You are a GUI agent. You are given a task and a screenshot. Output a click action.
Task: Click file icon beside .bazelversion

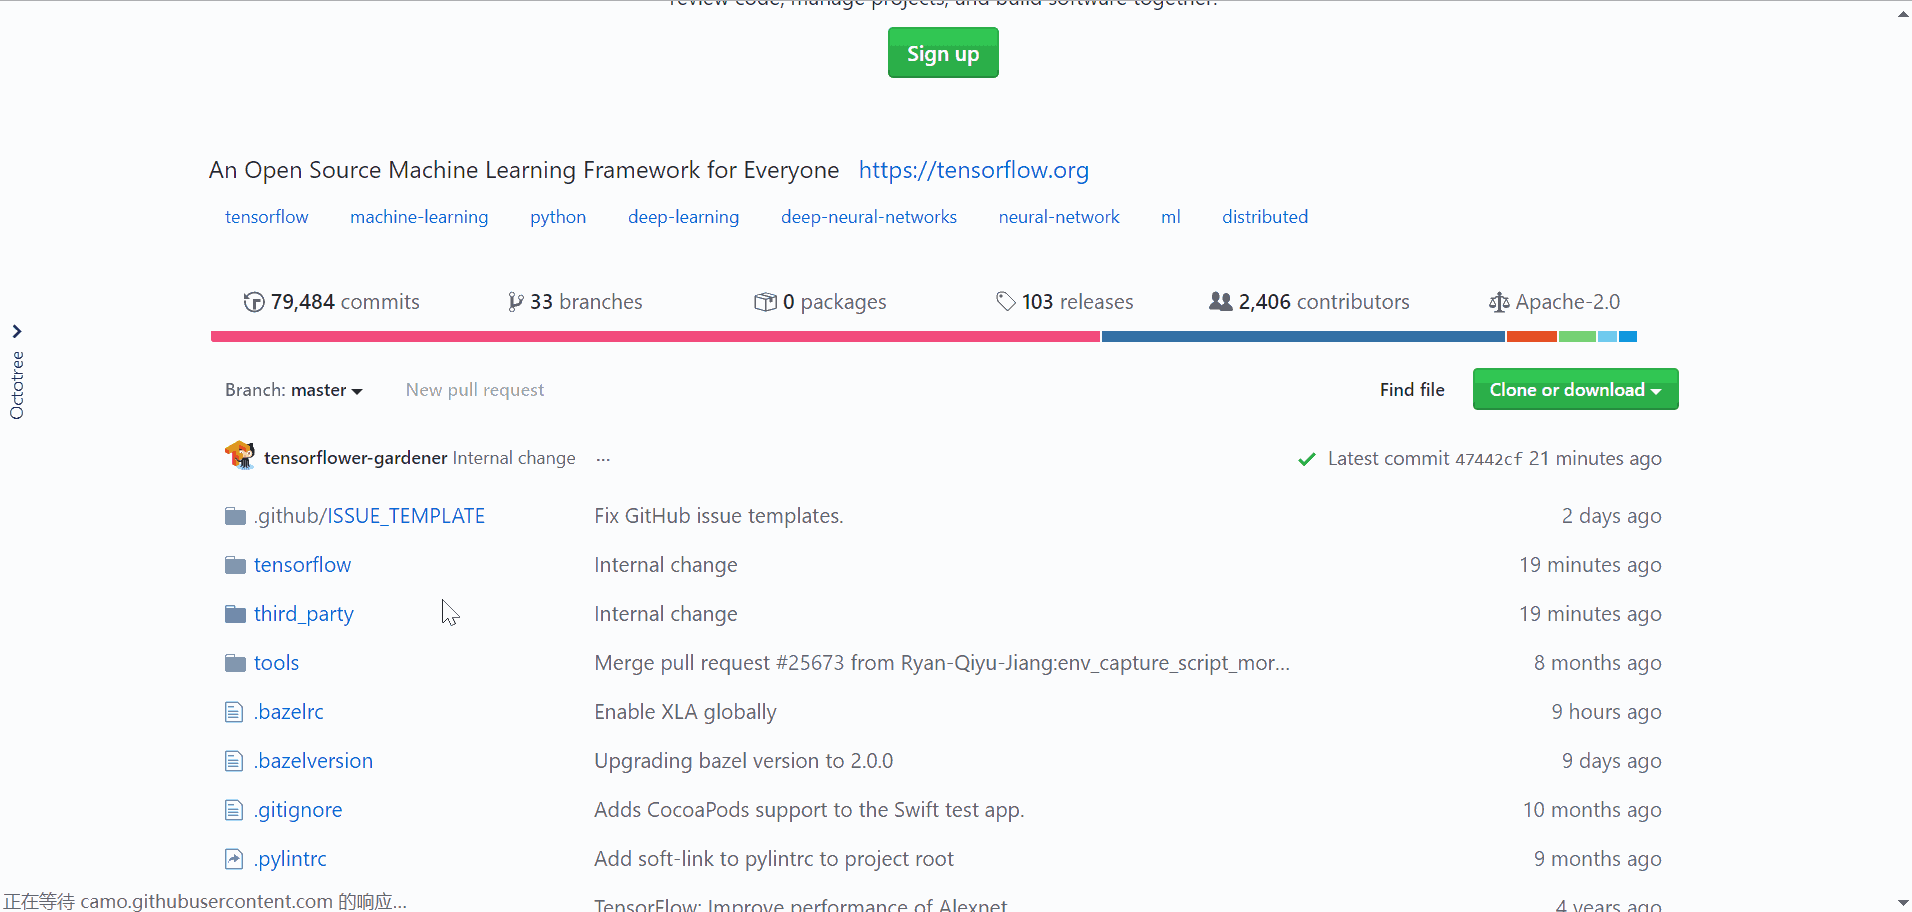pyautogui.click(x=234, y=761)
